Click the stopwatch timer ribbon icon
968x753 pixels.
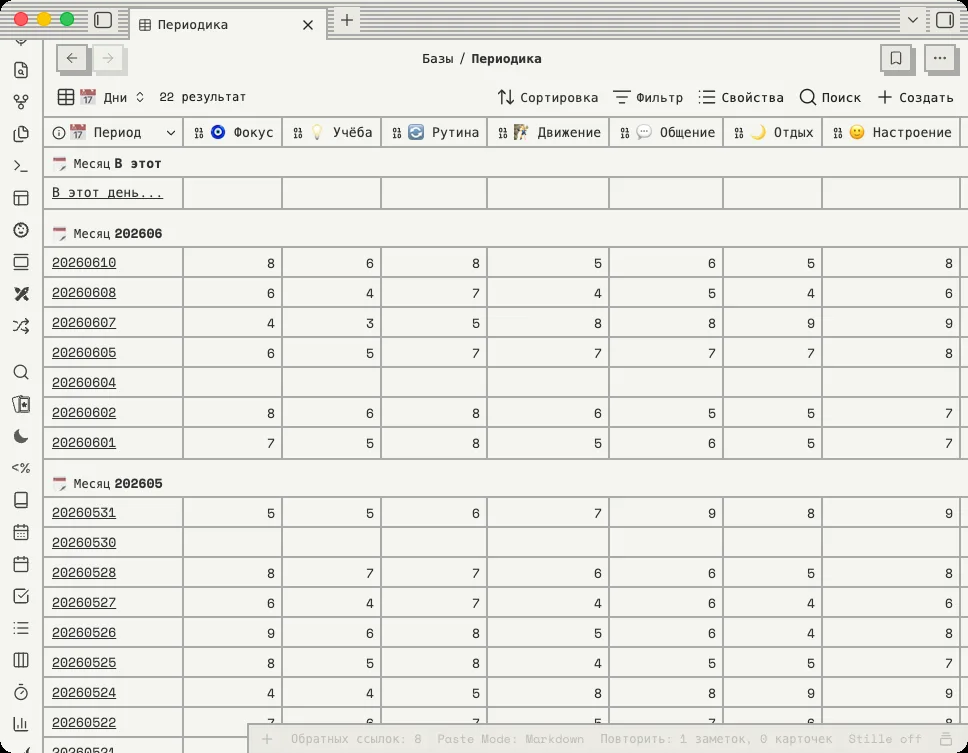[x=21, y=692]
